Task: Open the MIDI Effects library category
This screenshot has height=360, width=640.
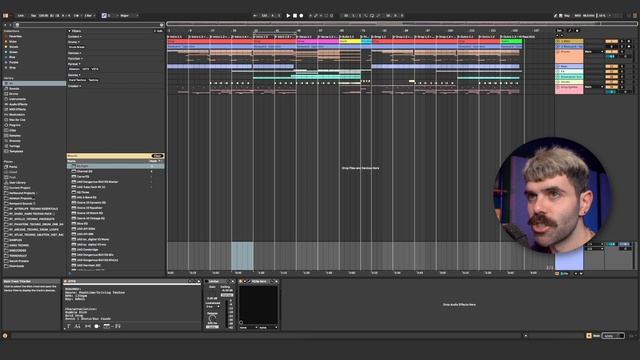Action: (17, 109)
